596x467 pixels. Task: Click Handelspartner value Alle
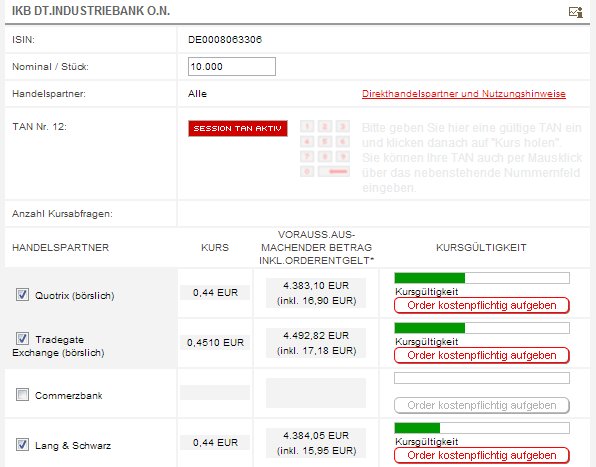click(x=197, y=93)
